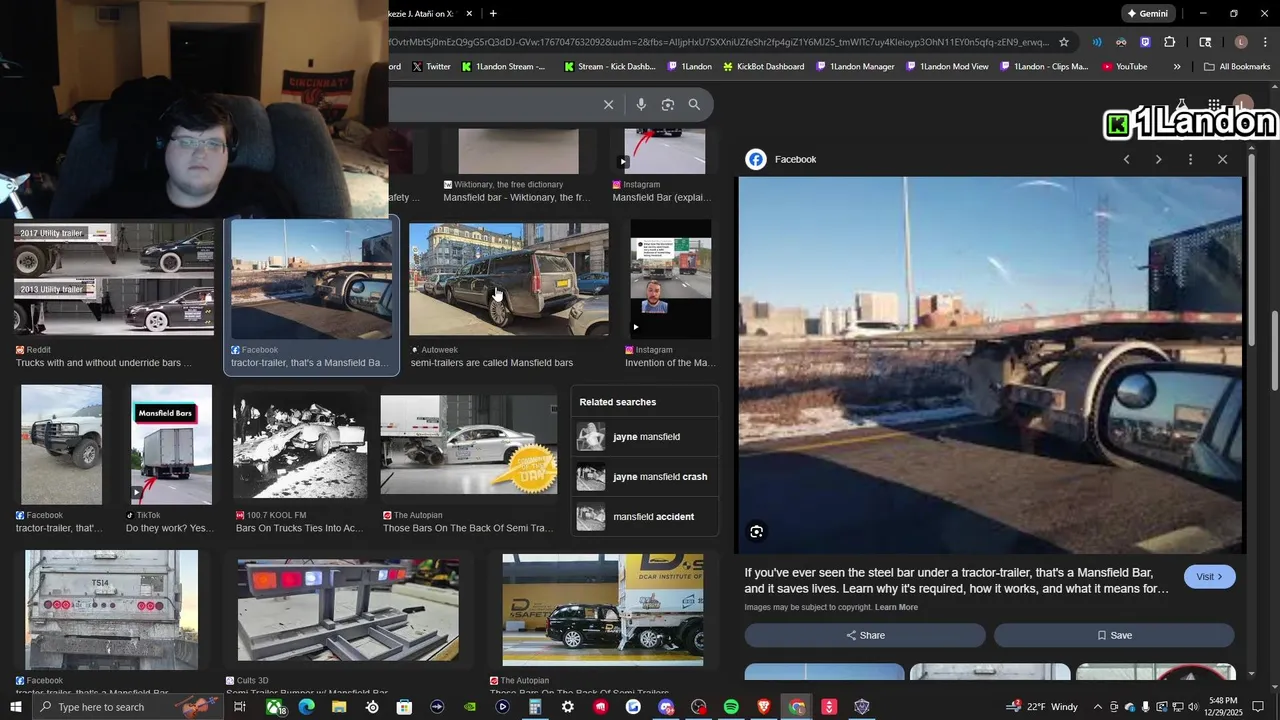The width and height of the screenshot is (1280, 720).
Task: Open Facebook source header in preview panel
Action: [782, 159]
